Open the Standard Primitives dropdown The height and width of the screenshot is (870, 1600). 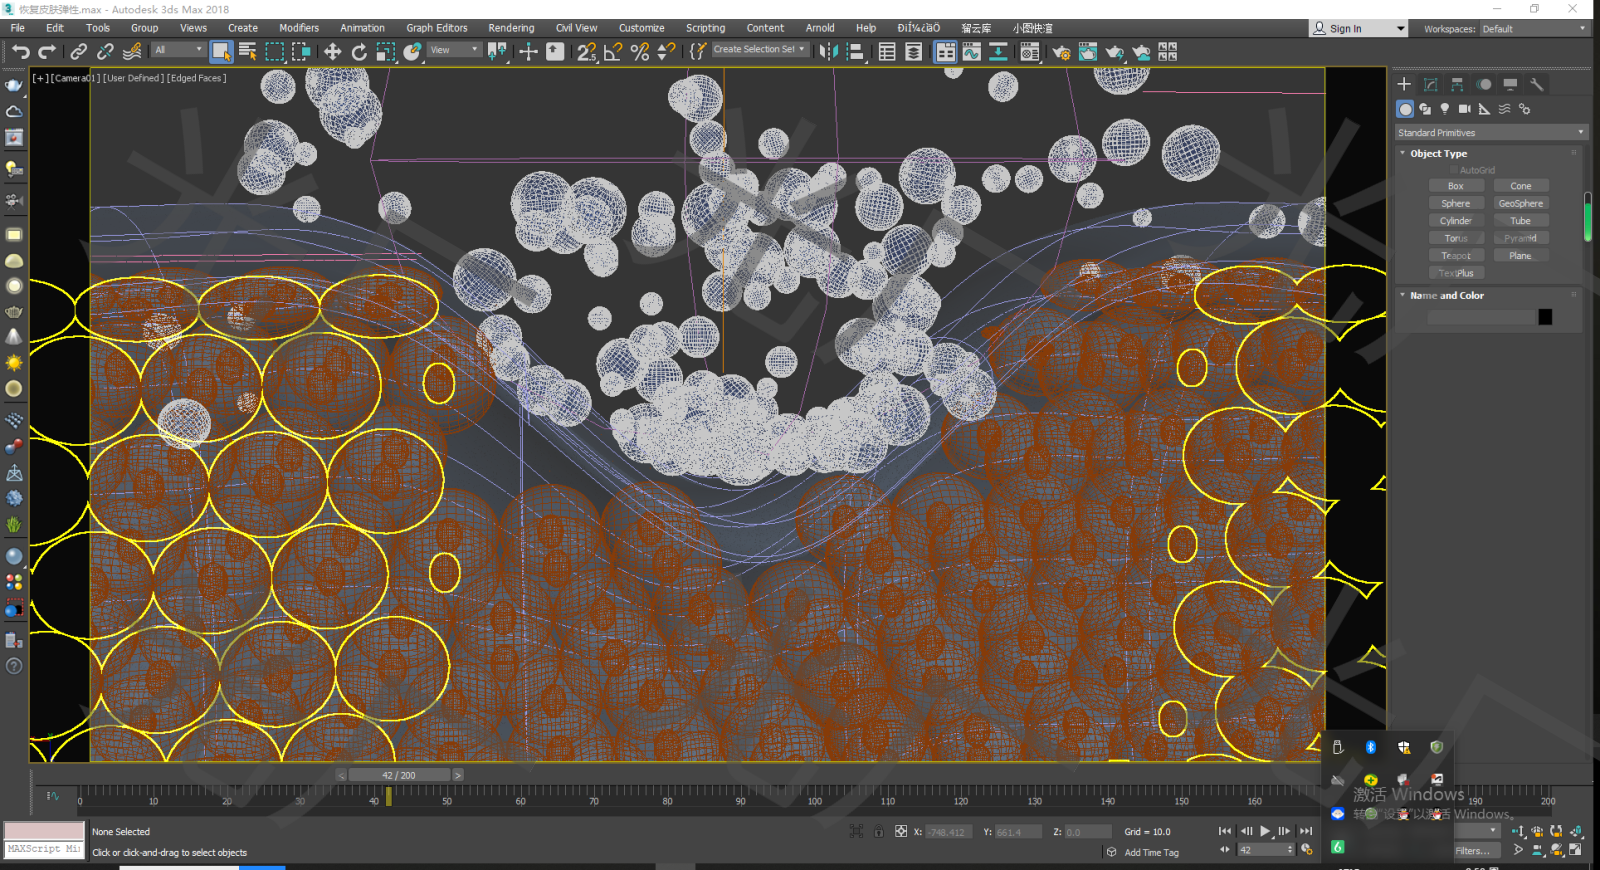point(1491,133)
